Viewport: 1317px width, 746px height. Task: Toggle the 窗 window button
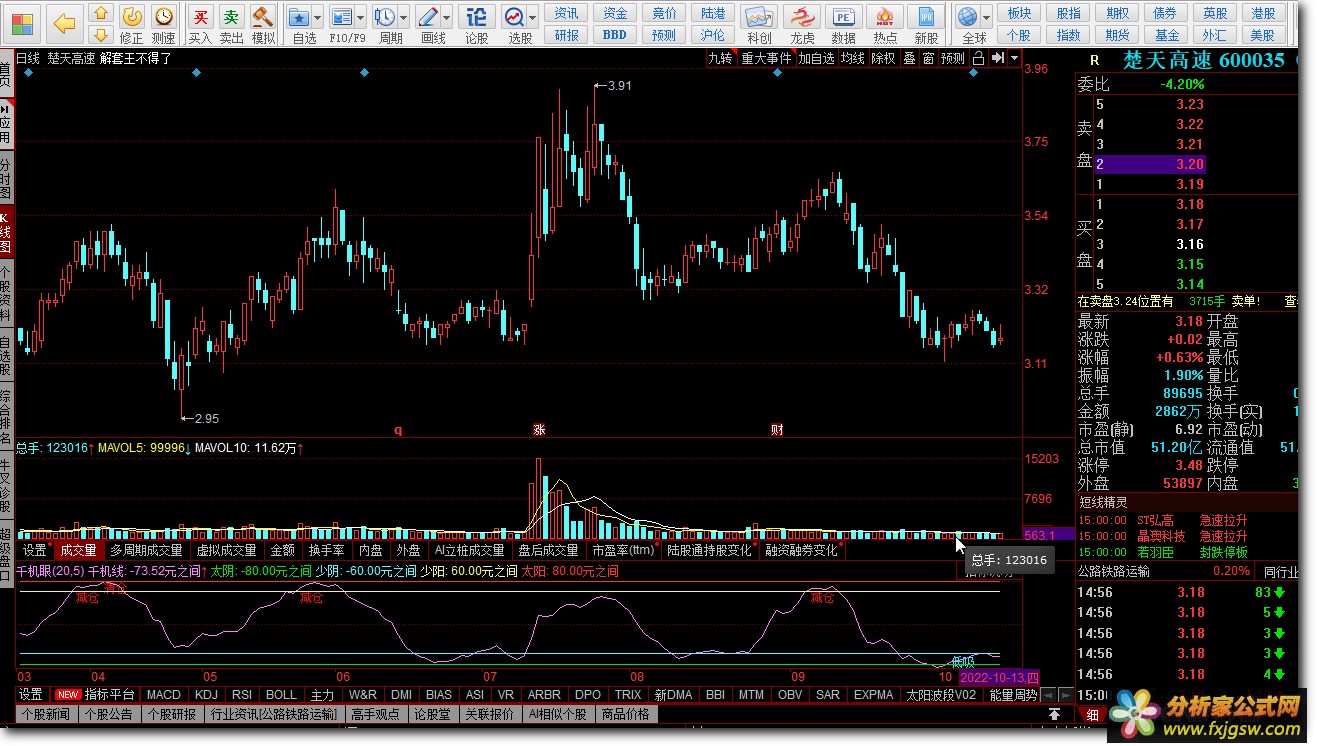point(929,58)
